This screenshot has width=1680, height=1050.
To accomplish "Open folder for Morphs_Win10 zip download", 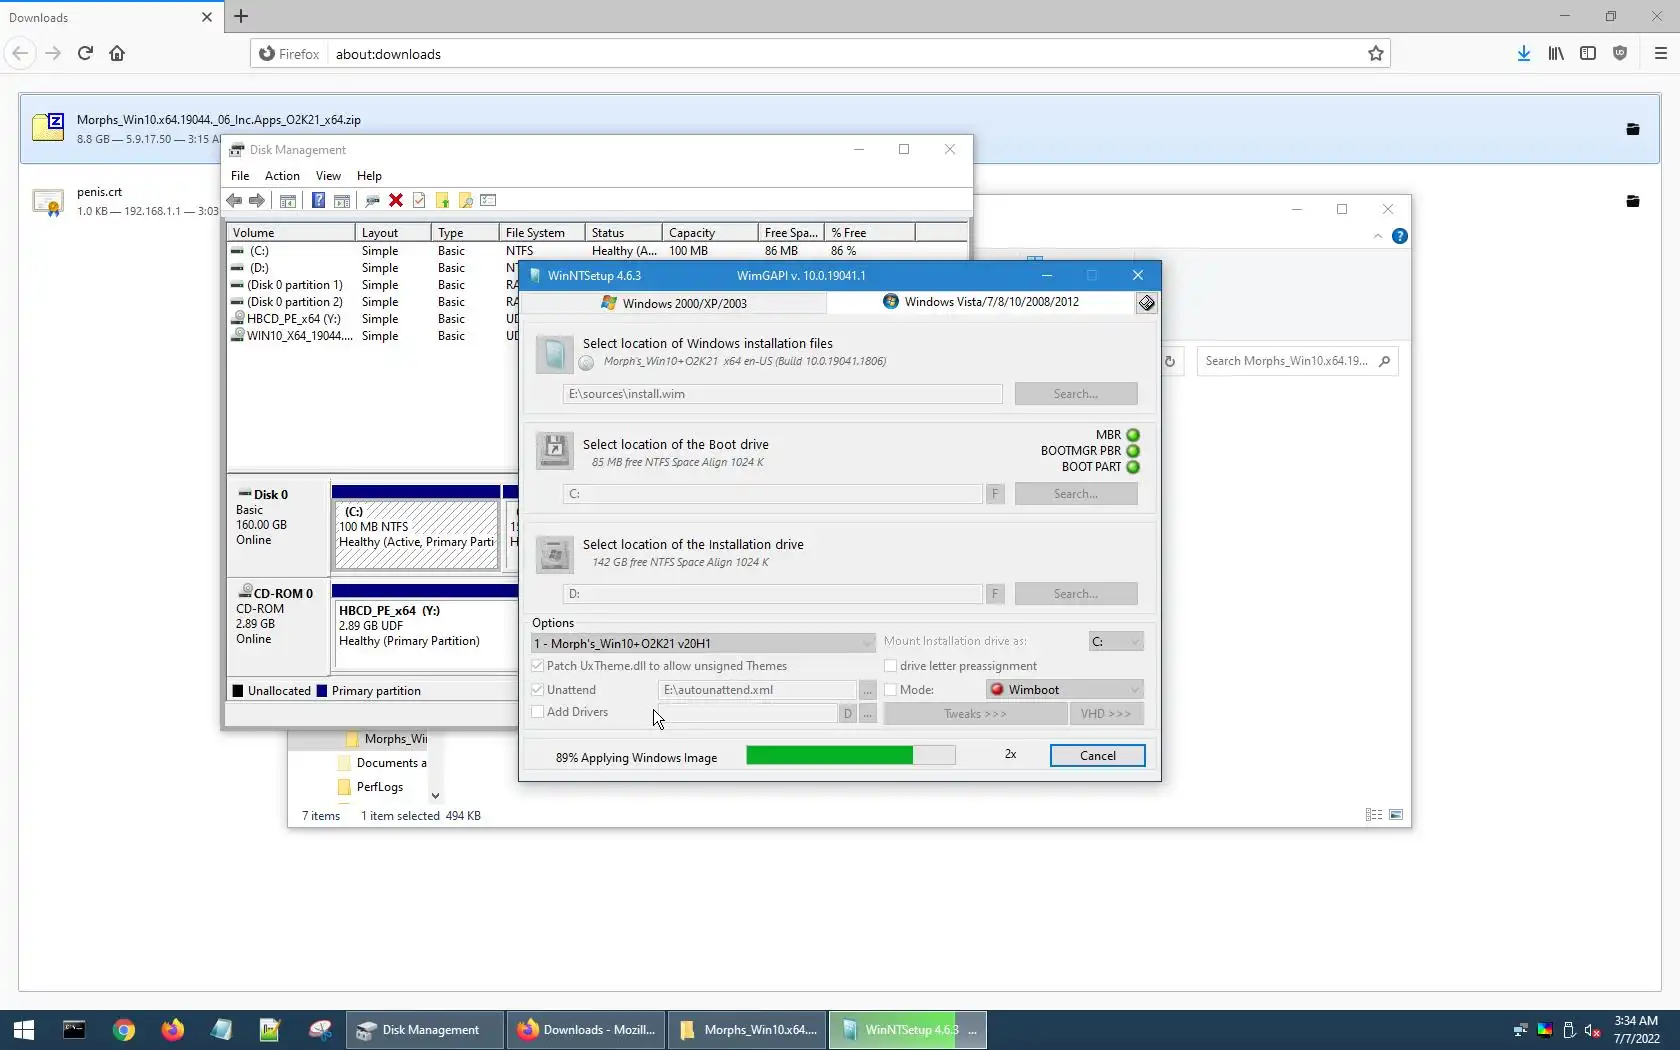I will [x=1633, y=129].
